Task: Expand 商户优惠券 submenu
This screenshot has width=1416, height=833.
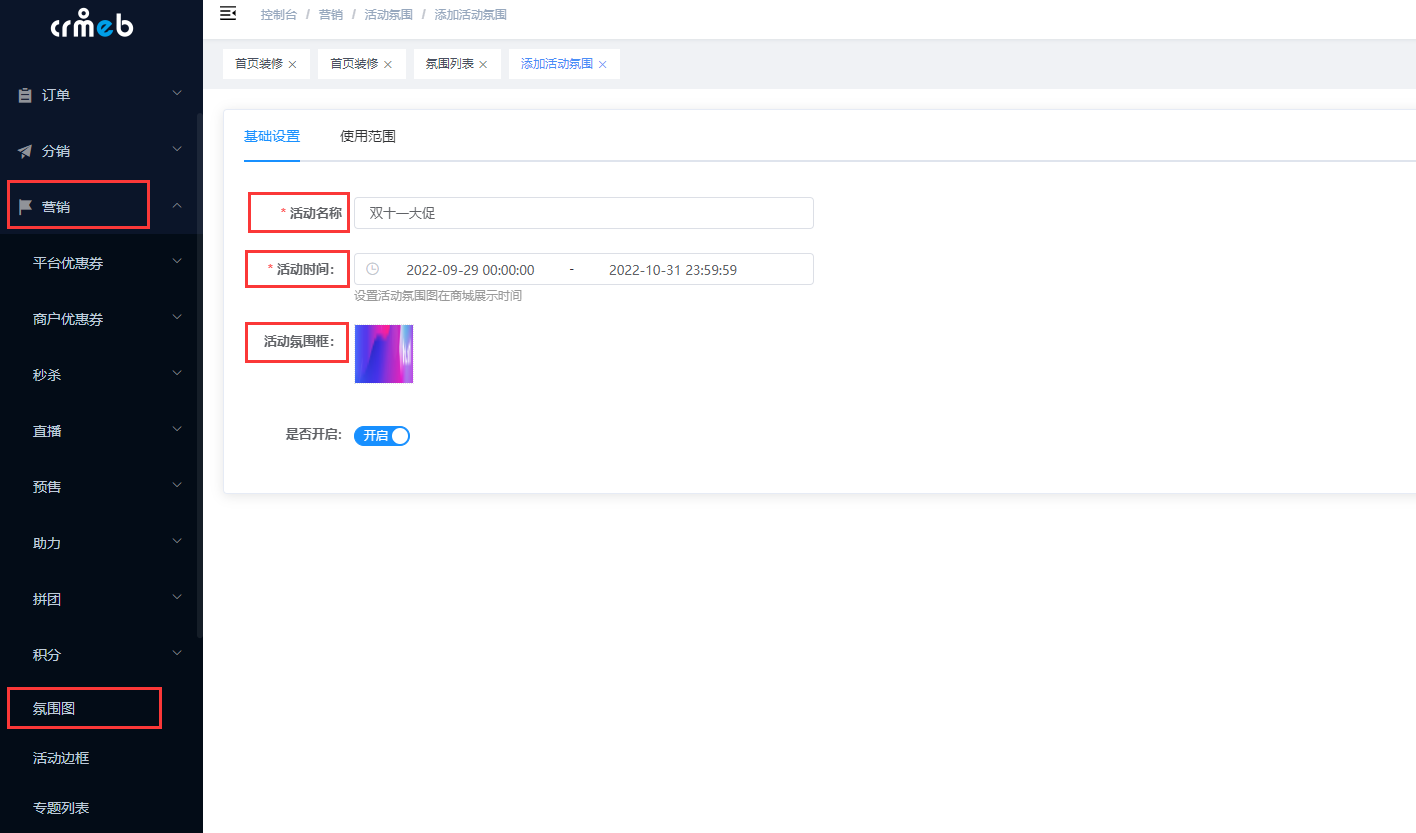Action: (x=177, y=317)
